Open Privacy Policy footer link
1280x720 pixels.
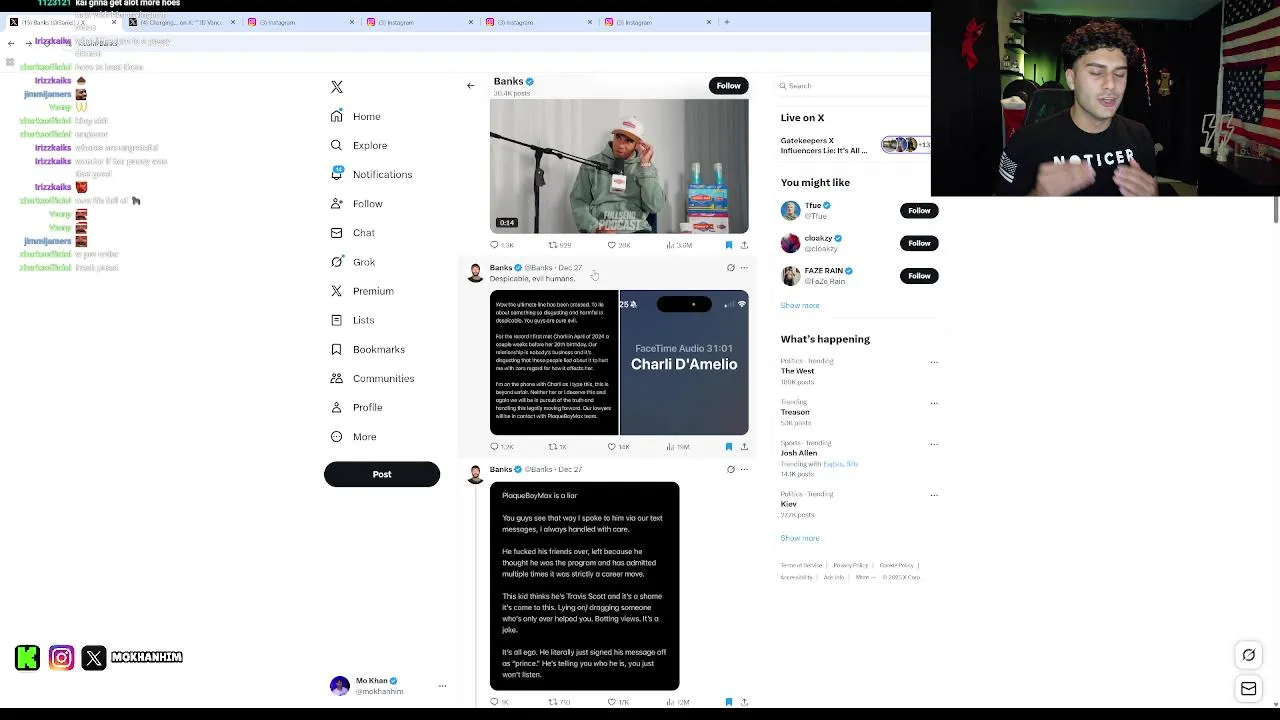[x=851, y=566]
